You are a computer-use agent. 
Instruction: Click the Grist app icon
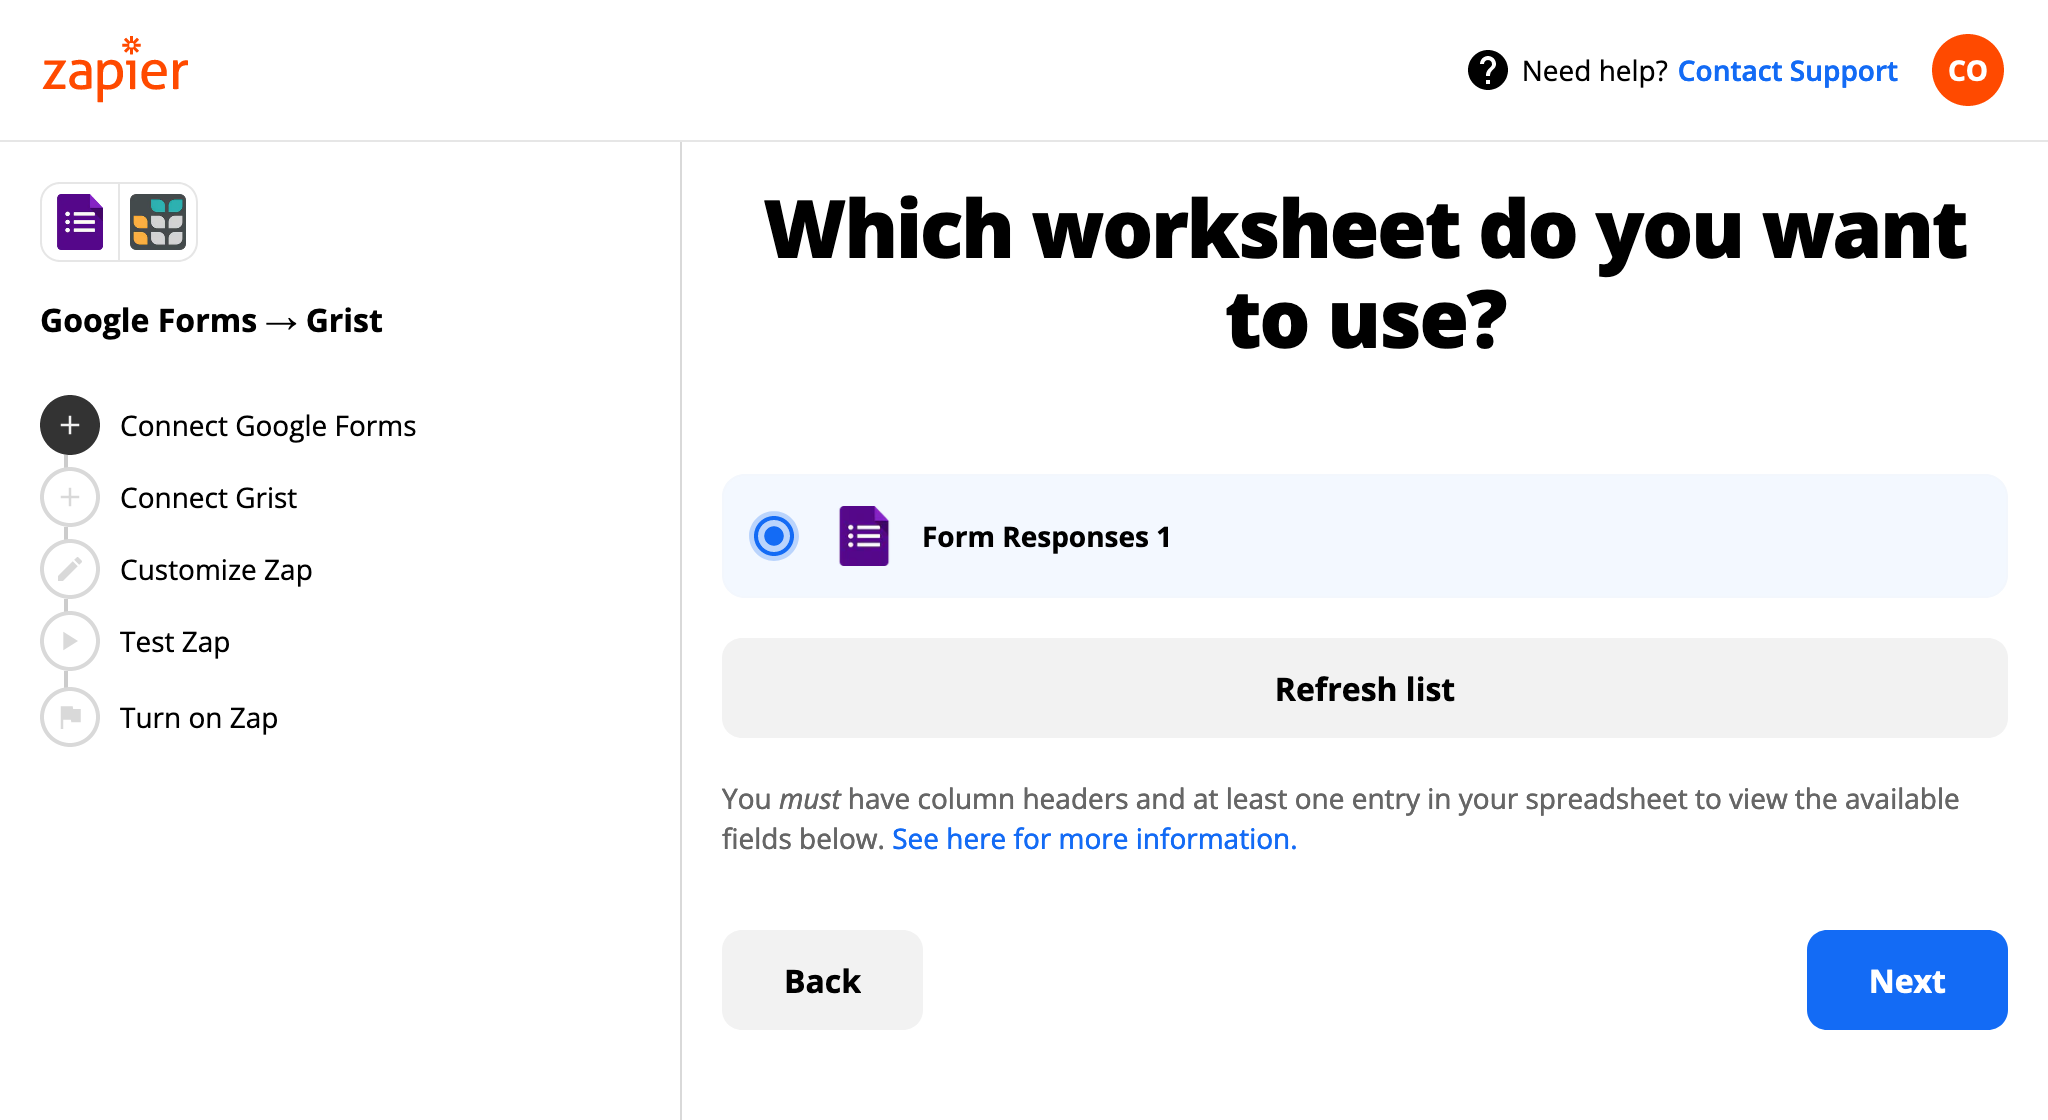click(x=158, y=221)
